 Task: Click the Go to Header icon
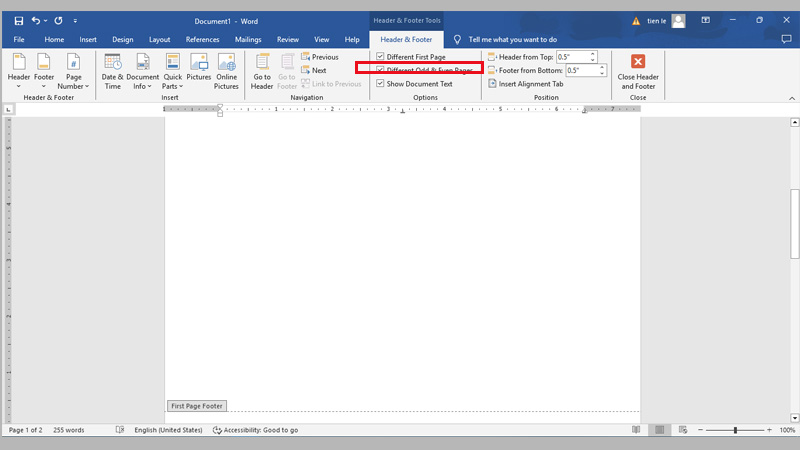coord(262,64)
